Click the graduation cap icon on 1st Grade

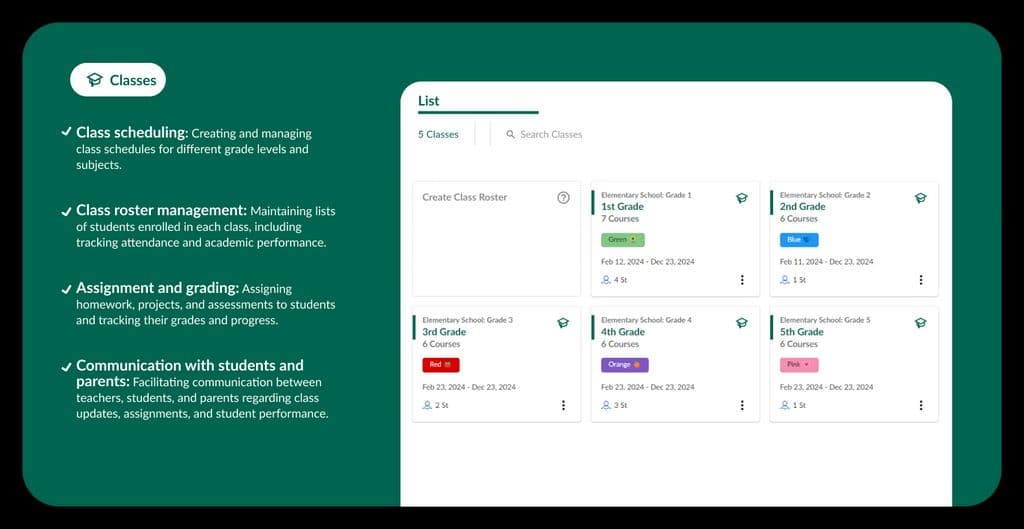(742, 198)
